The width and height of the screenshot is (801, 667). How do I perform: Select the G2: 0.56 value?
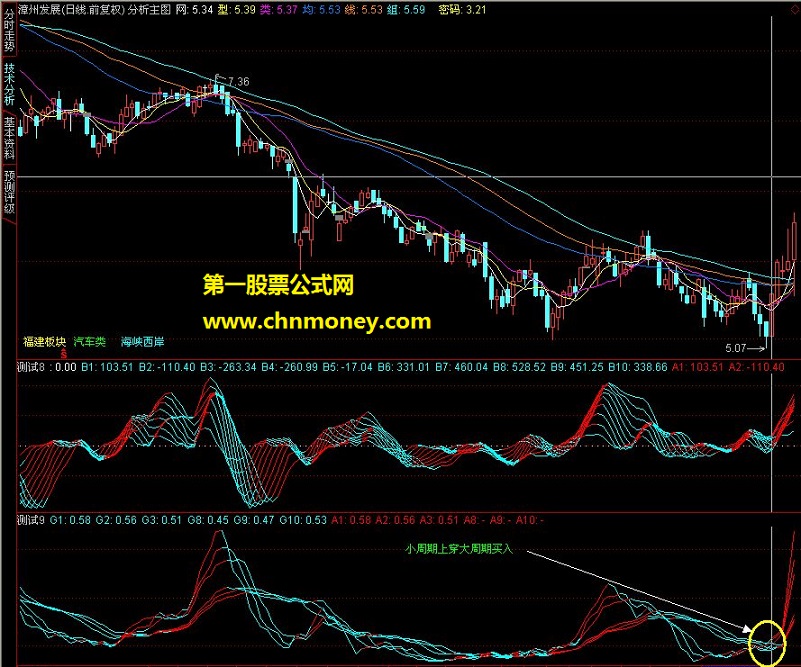[116, 520]
